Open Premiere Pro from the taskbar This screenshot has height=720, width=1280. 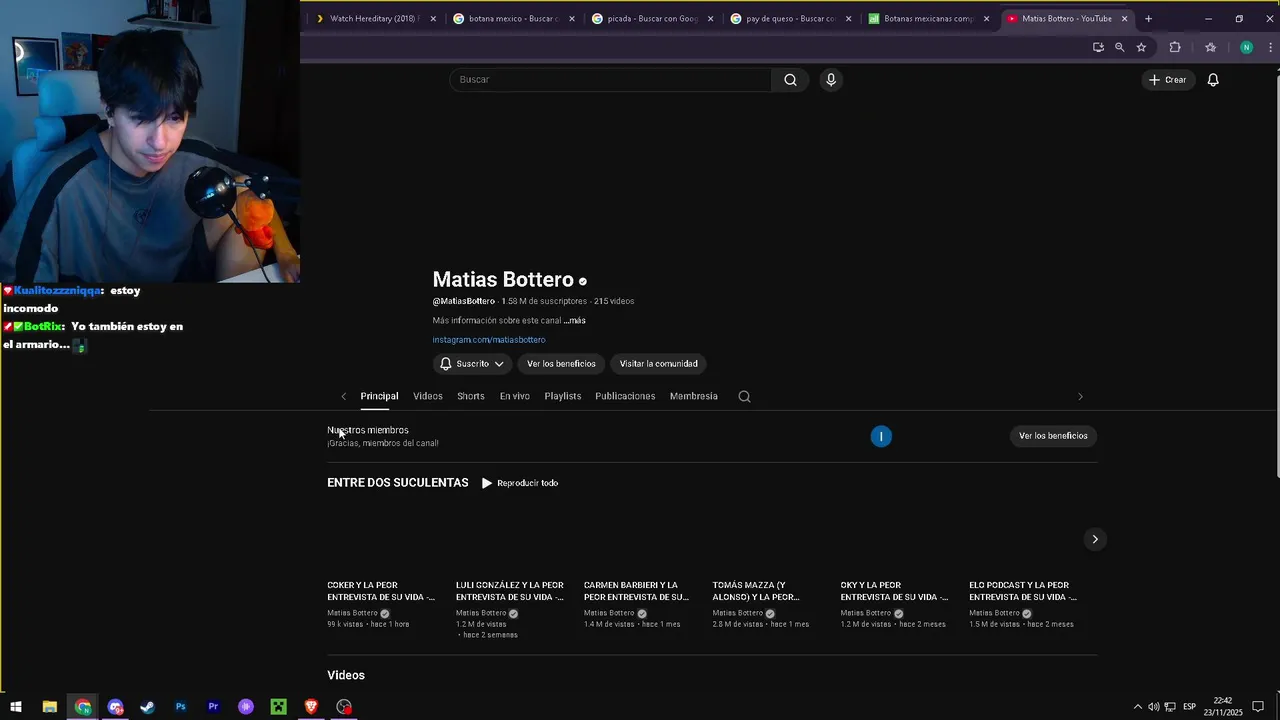click(x=213, y=707)
